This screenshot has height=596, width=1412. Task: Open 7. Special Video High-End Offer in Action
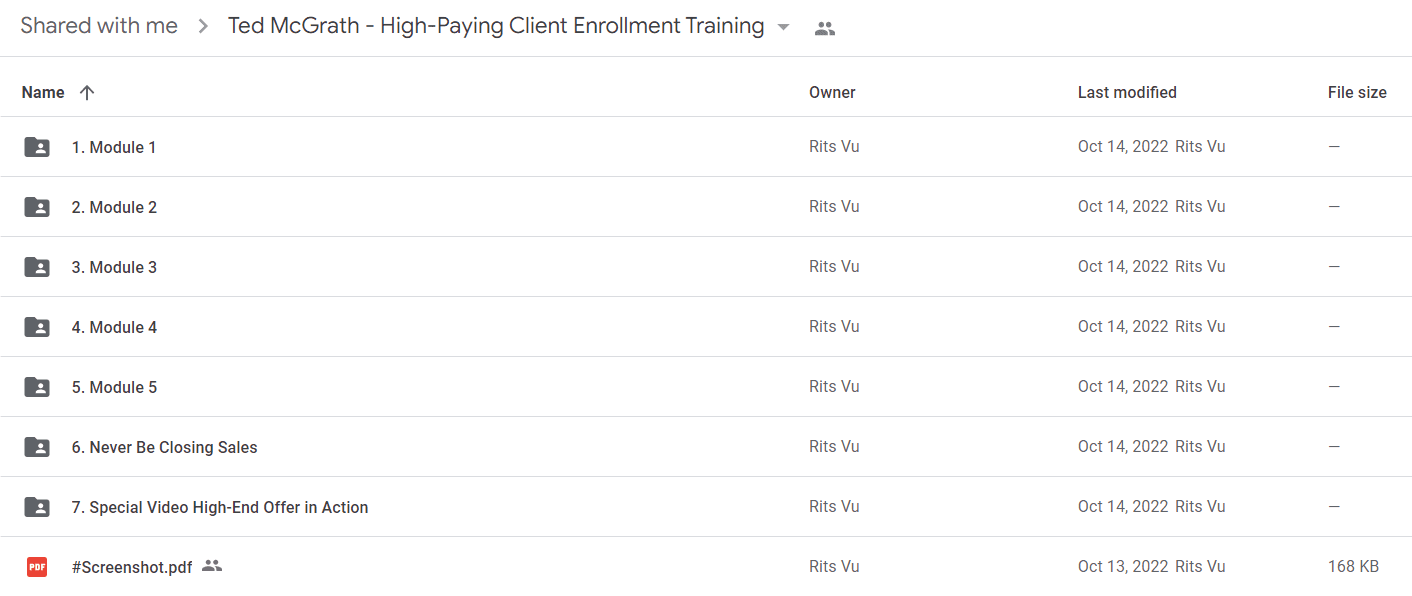(x=220, y=507)
